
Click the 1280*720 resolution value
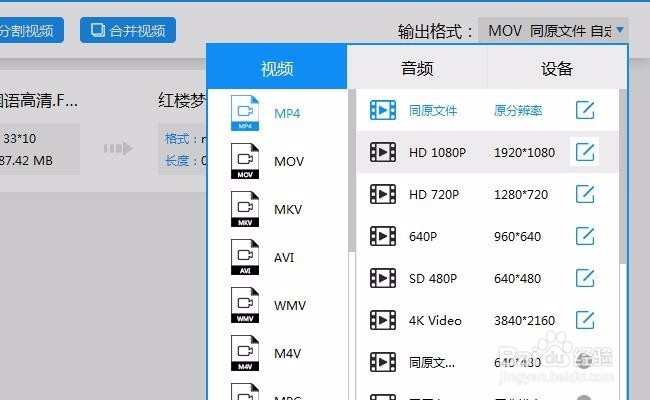click(521, 194)
